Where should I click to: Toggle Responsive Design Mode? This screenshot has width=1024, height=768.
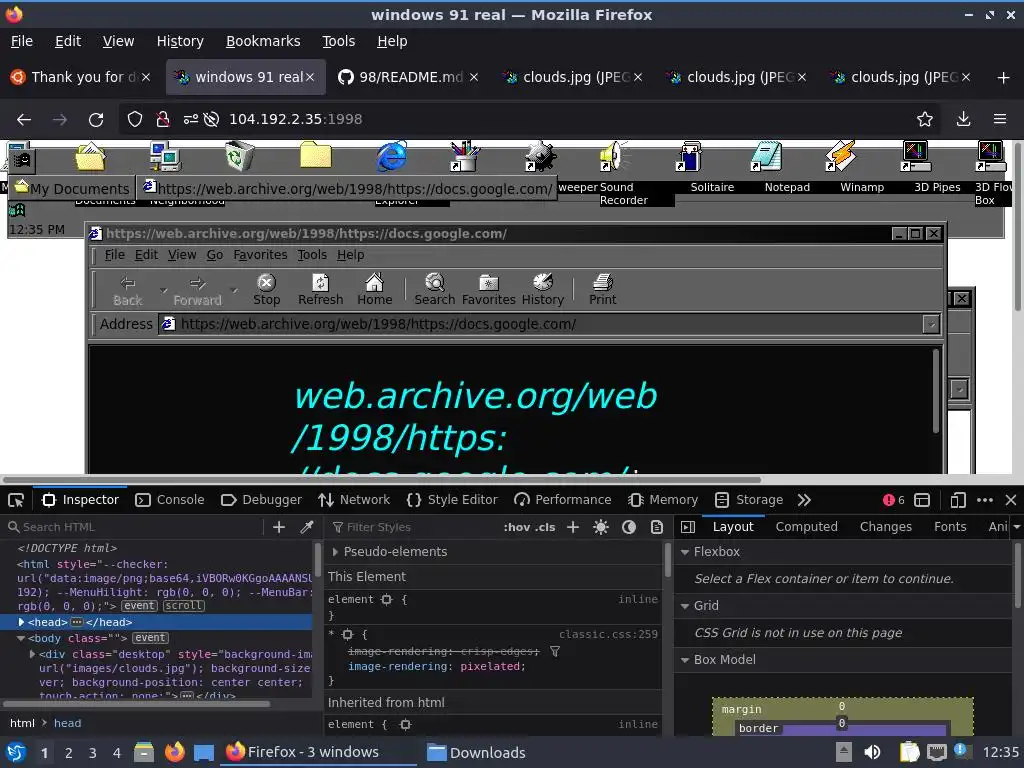957,500
